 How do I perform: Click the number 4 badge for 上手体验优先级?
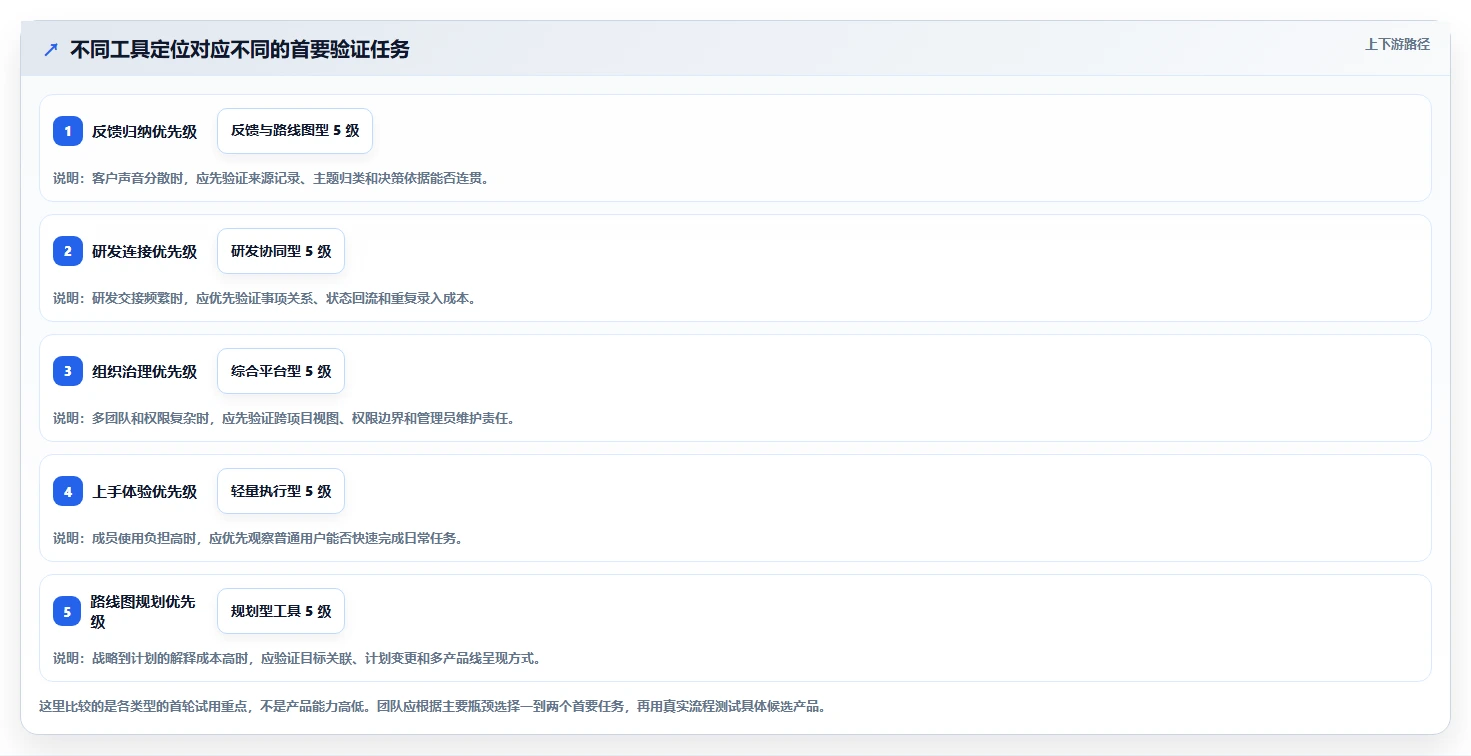68,491
